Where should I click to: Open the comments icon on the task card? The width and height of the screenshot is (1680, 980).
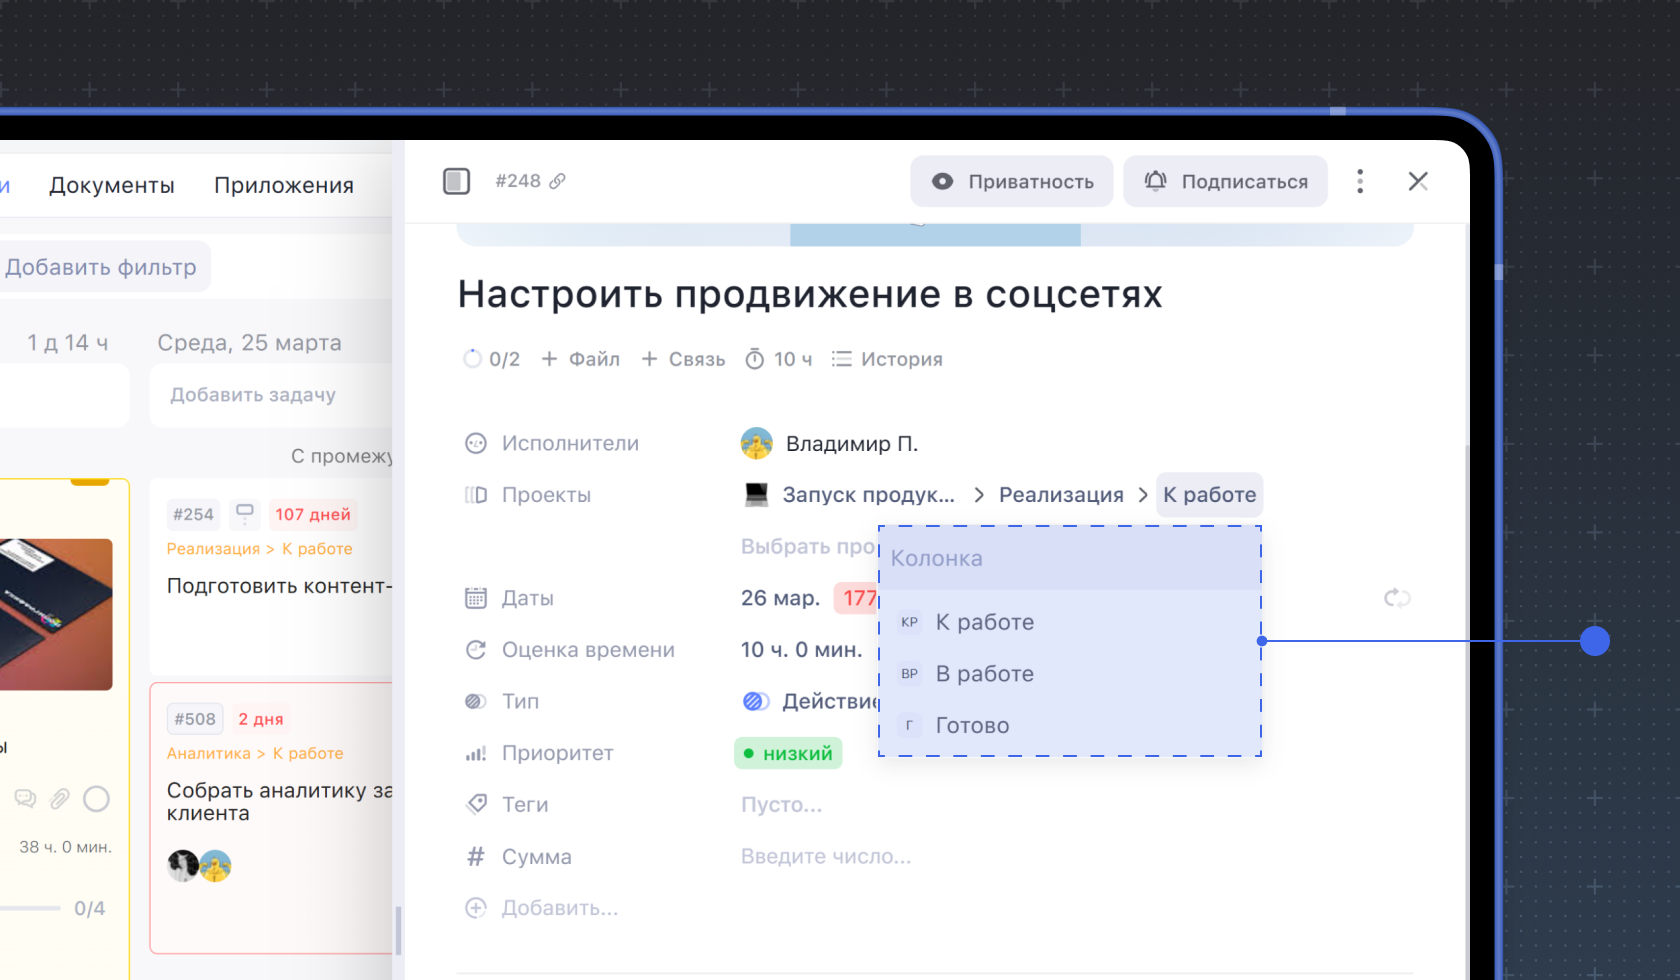coord(25,798)
